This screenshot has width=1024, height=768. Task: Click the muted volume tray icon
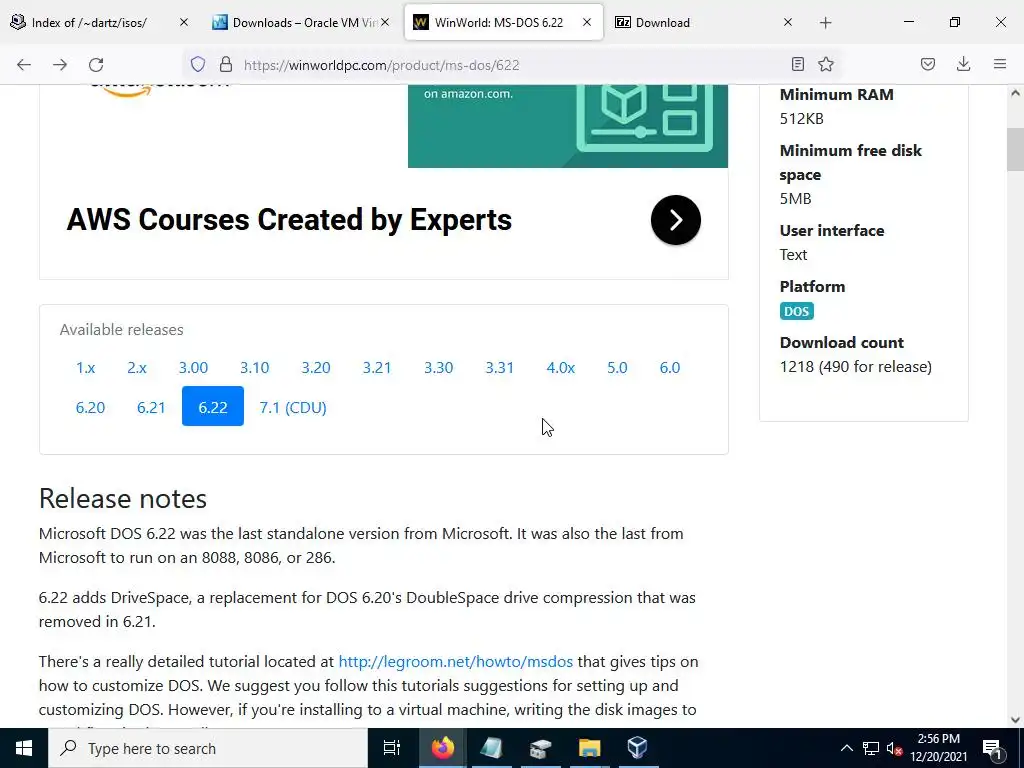[x=894, y=748]
